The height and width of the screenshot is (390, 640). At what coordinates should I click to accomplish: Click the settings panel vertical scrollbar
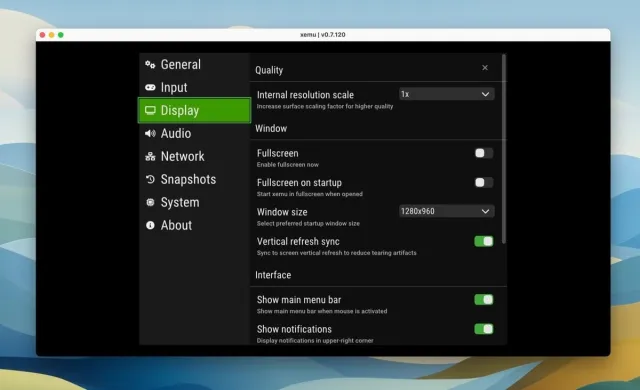(504, 149)
